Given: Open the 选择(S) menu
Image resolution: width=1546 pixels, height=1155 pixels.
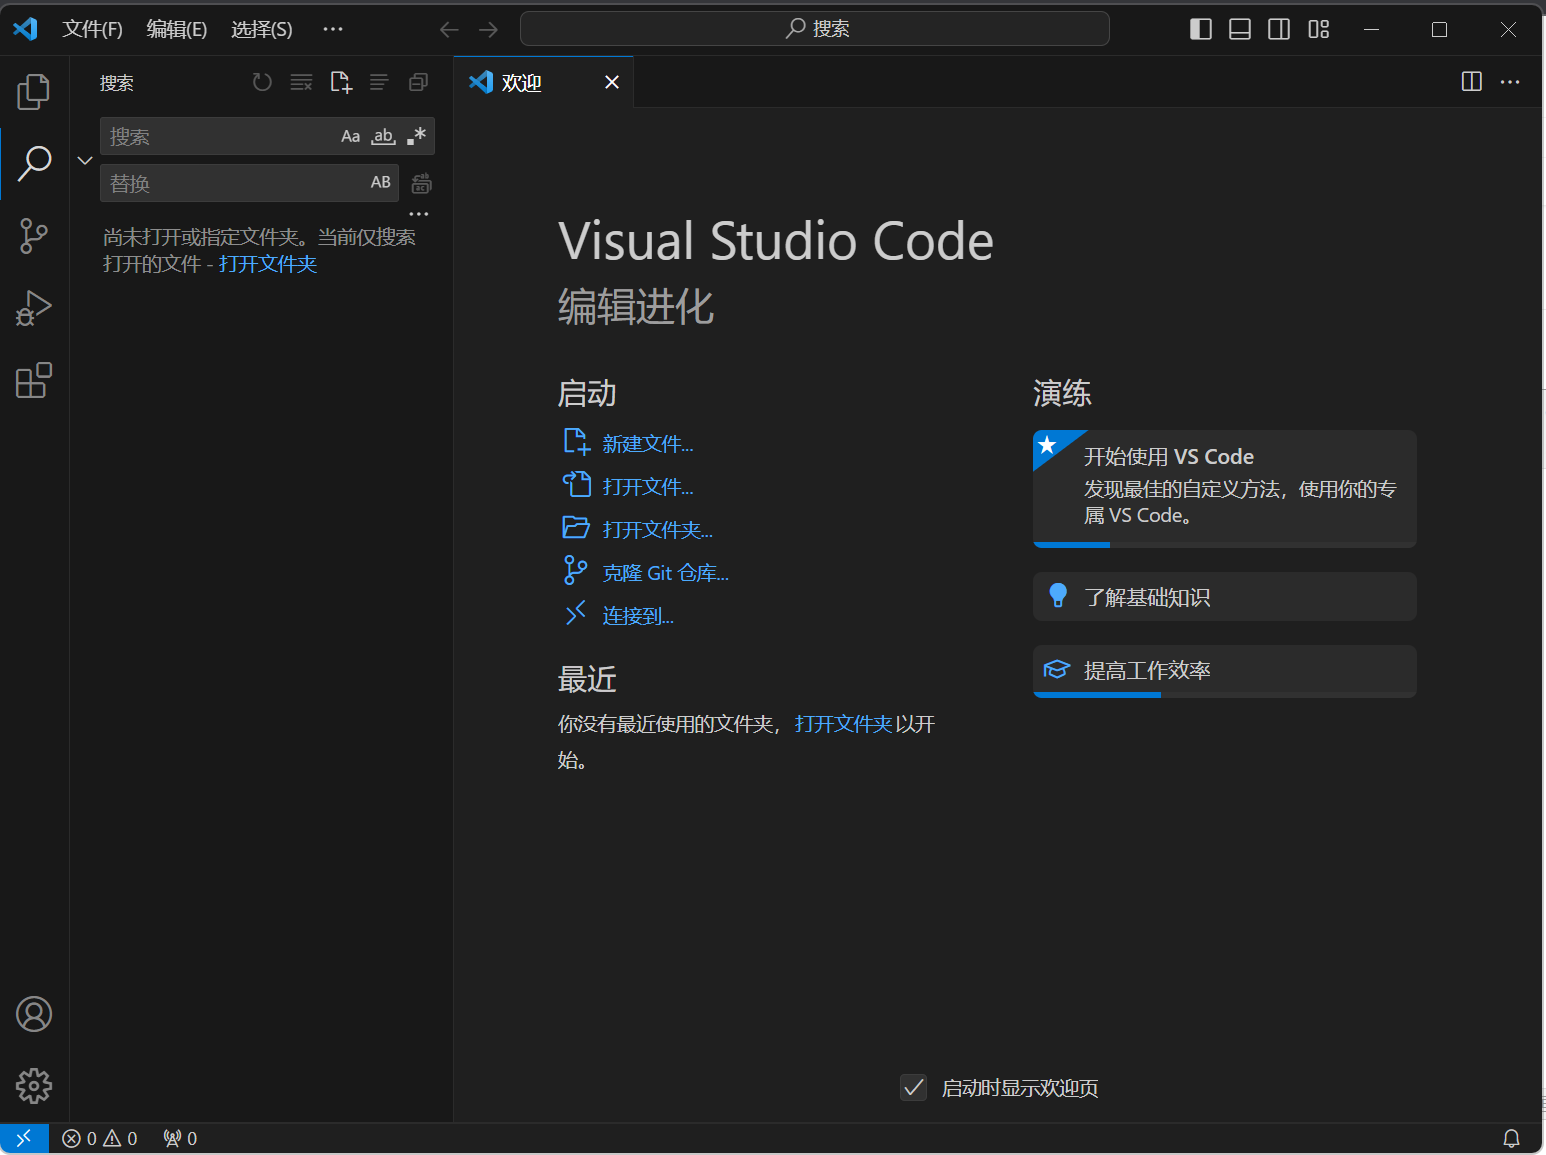Looking at the screenshot, I should tap(262, 29).
